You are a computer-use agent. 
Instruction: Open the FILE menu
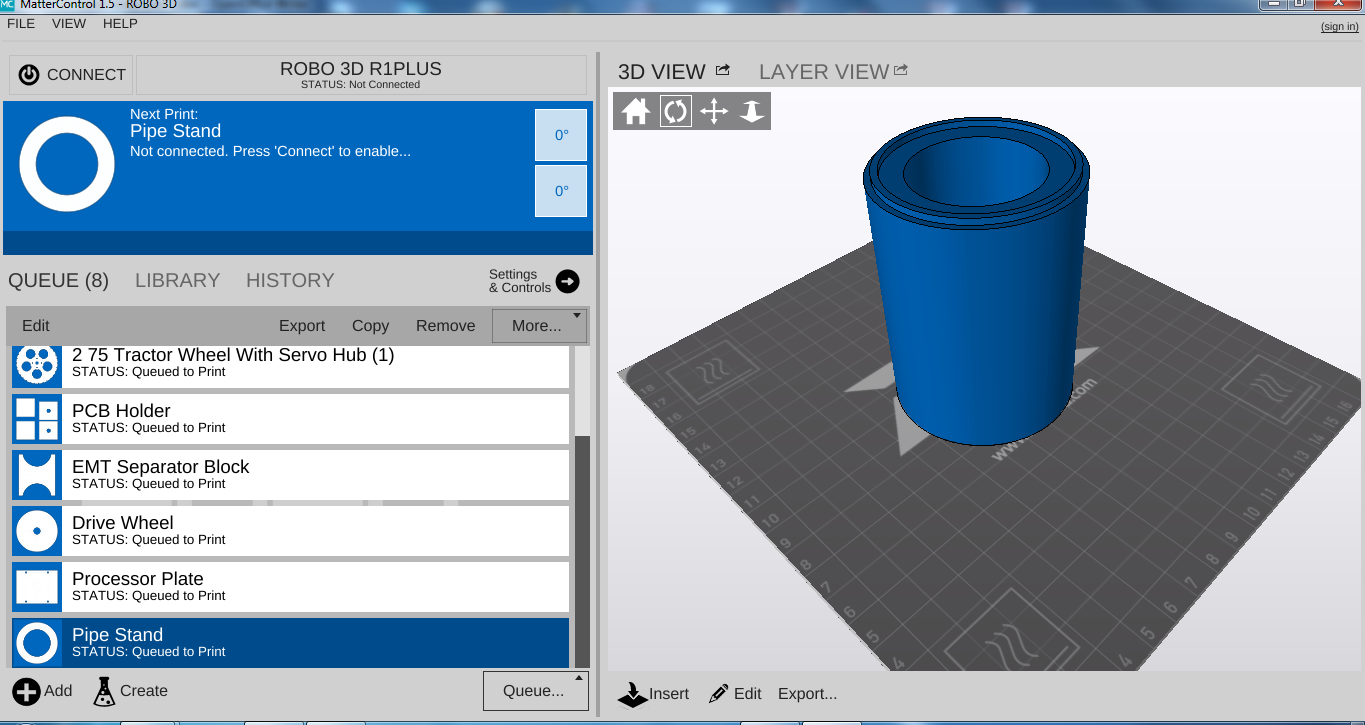click(21, 24)
